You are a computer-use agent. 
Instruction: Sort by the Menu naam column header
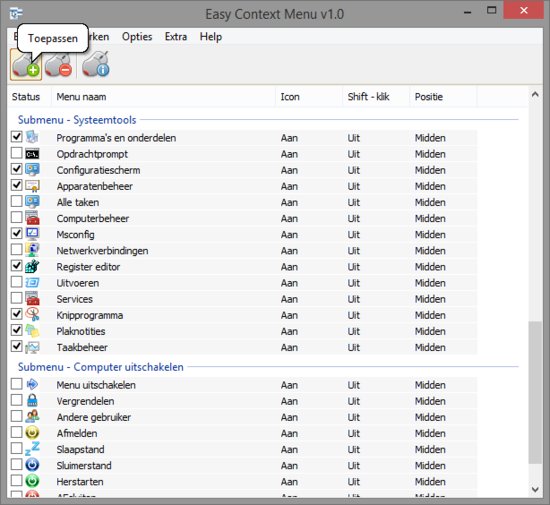163,97
